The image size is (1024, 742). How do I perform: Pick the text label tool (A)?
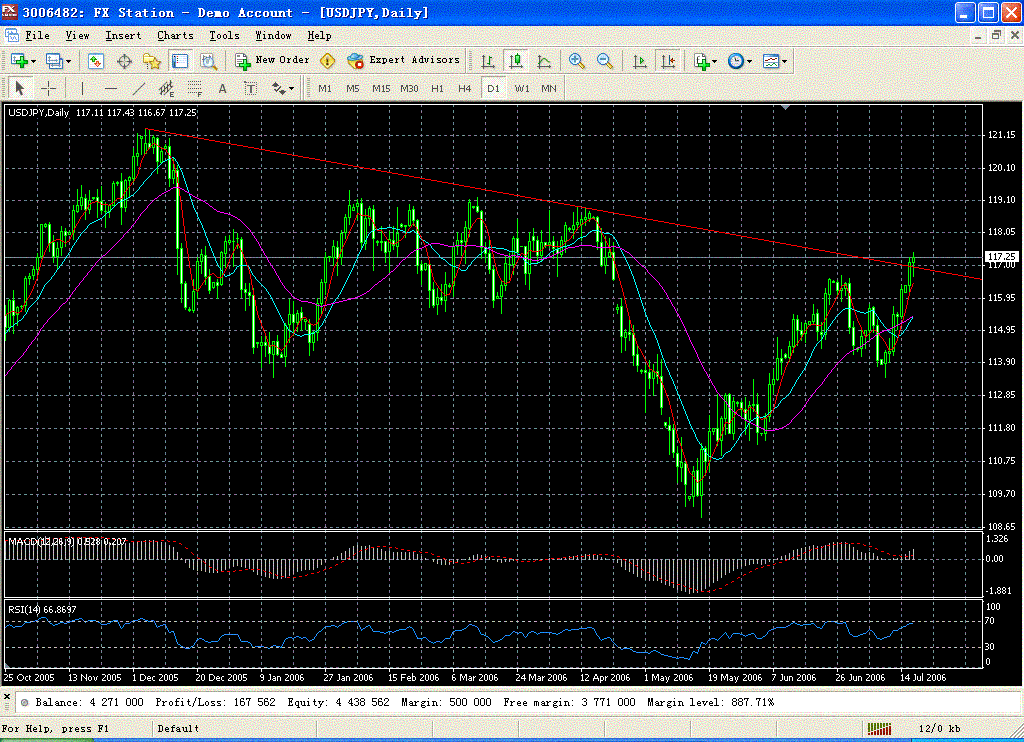[222, 88]
